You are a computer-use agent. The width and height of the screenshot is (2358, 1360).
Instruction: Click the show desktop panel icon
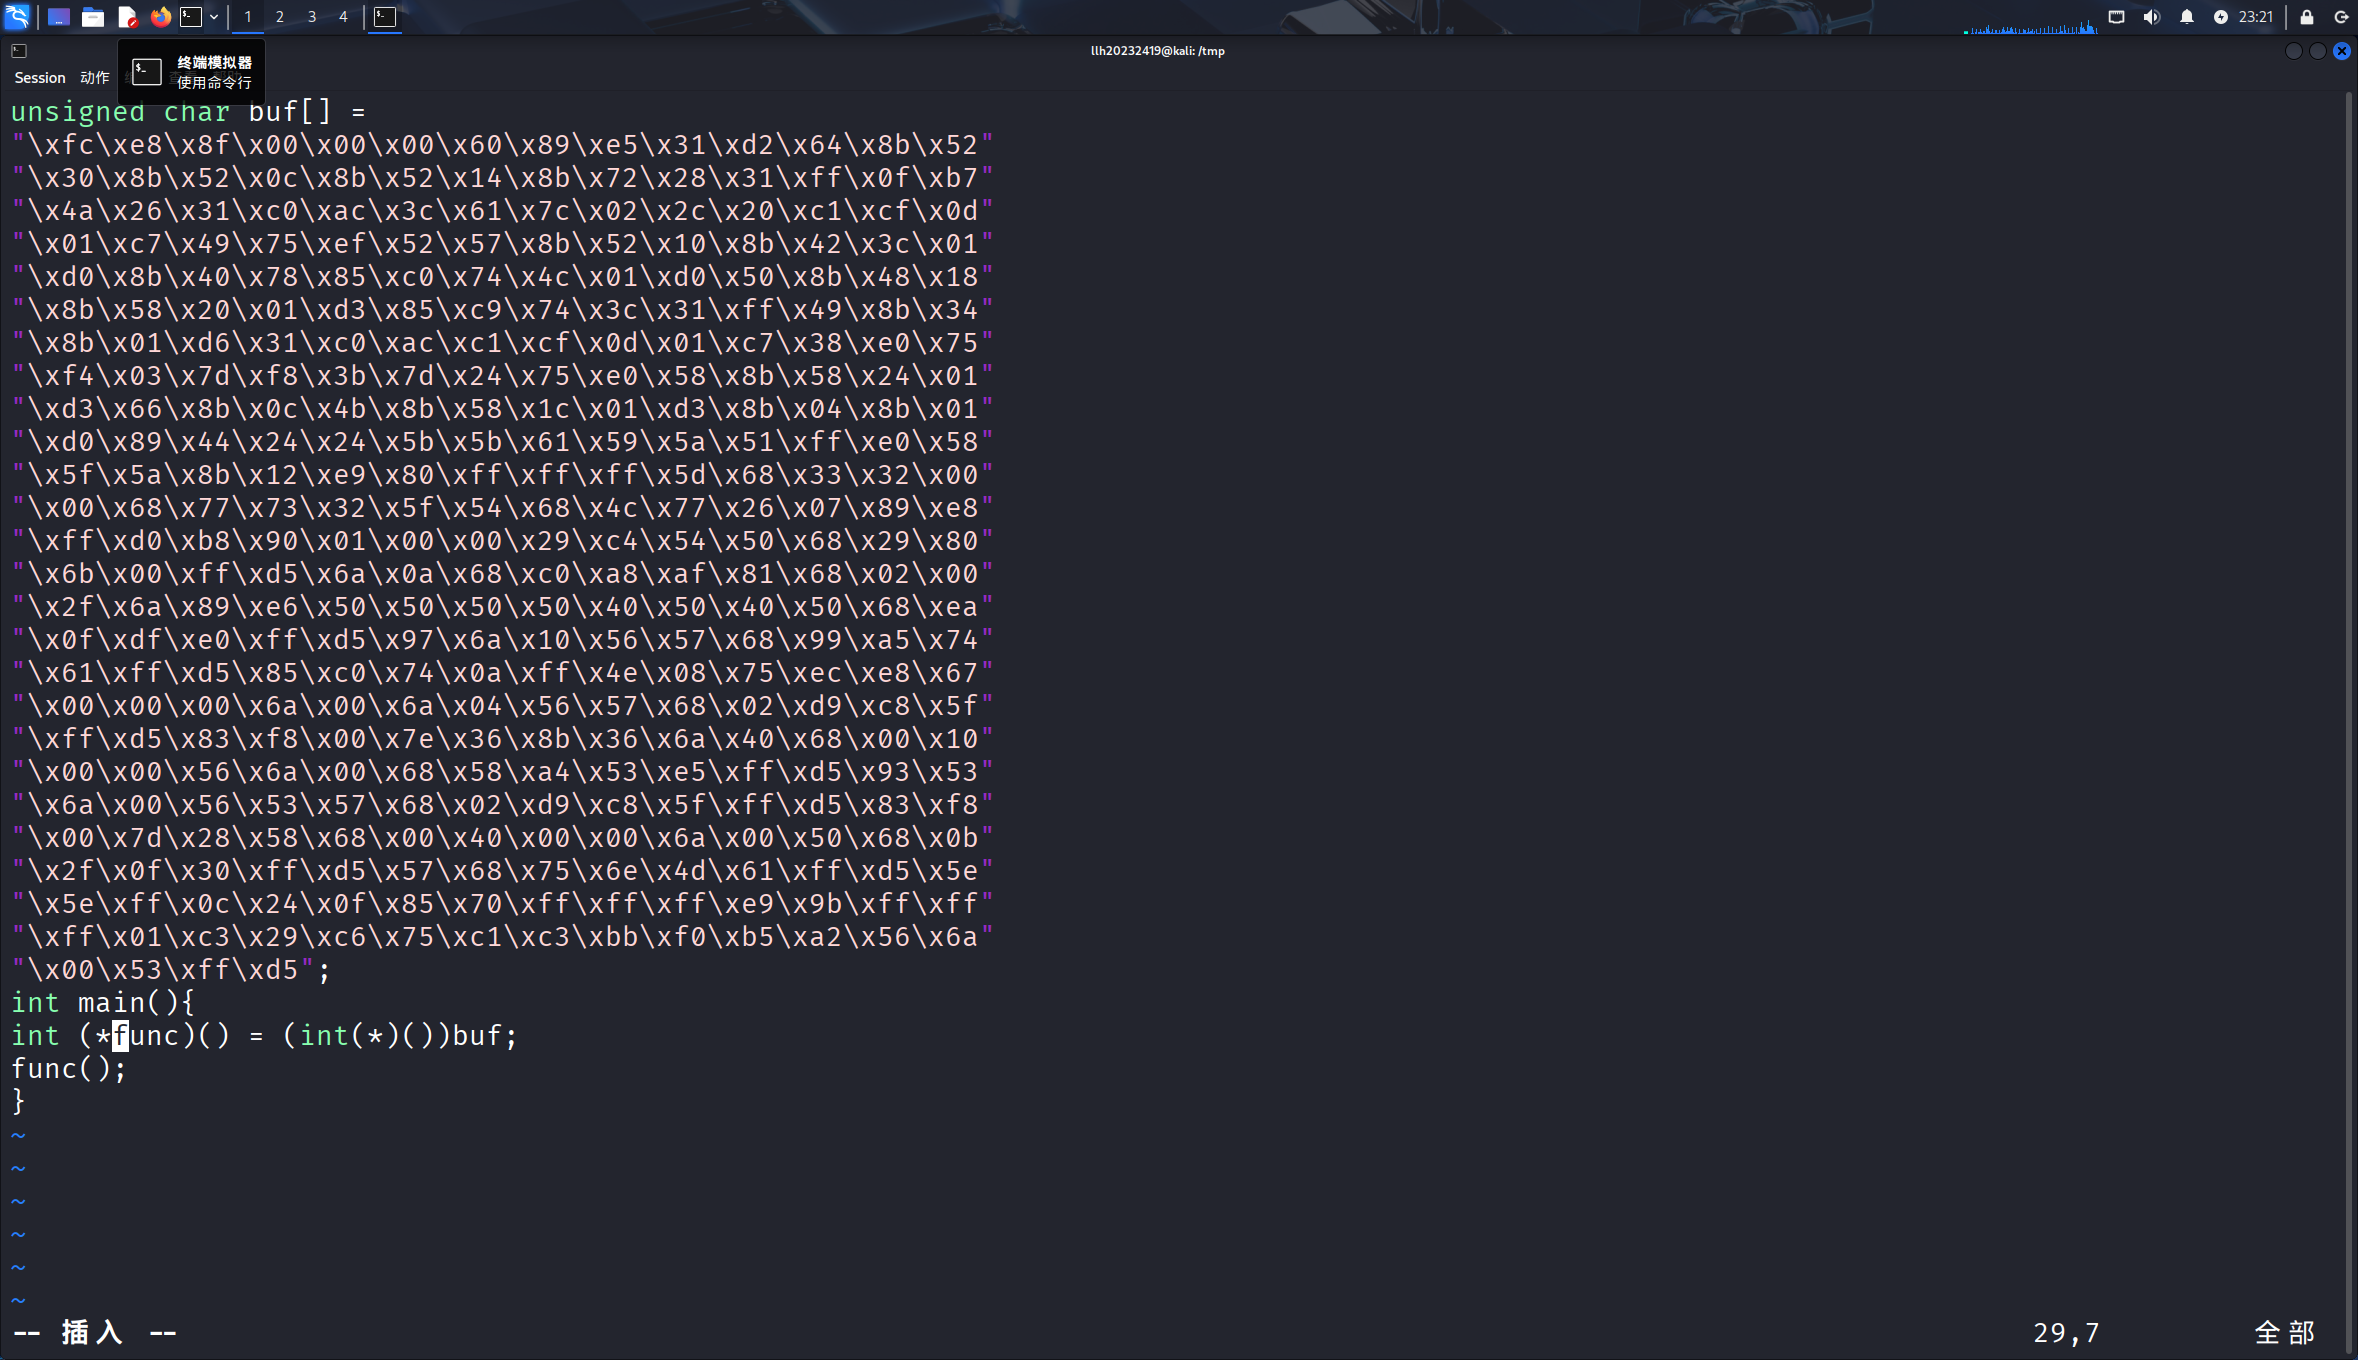[x=58, y=16]
